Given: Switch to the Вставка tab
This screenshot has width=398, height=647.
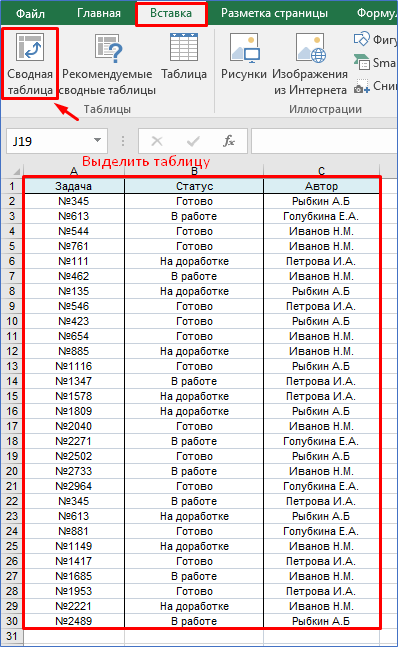Looking at the screenshot, I should (x=171, y=13).
